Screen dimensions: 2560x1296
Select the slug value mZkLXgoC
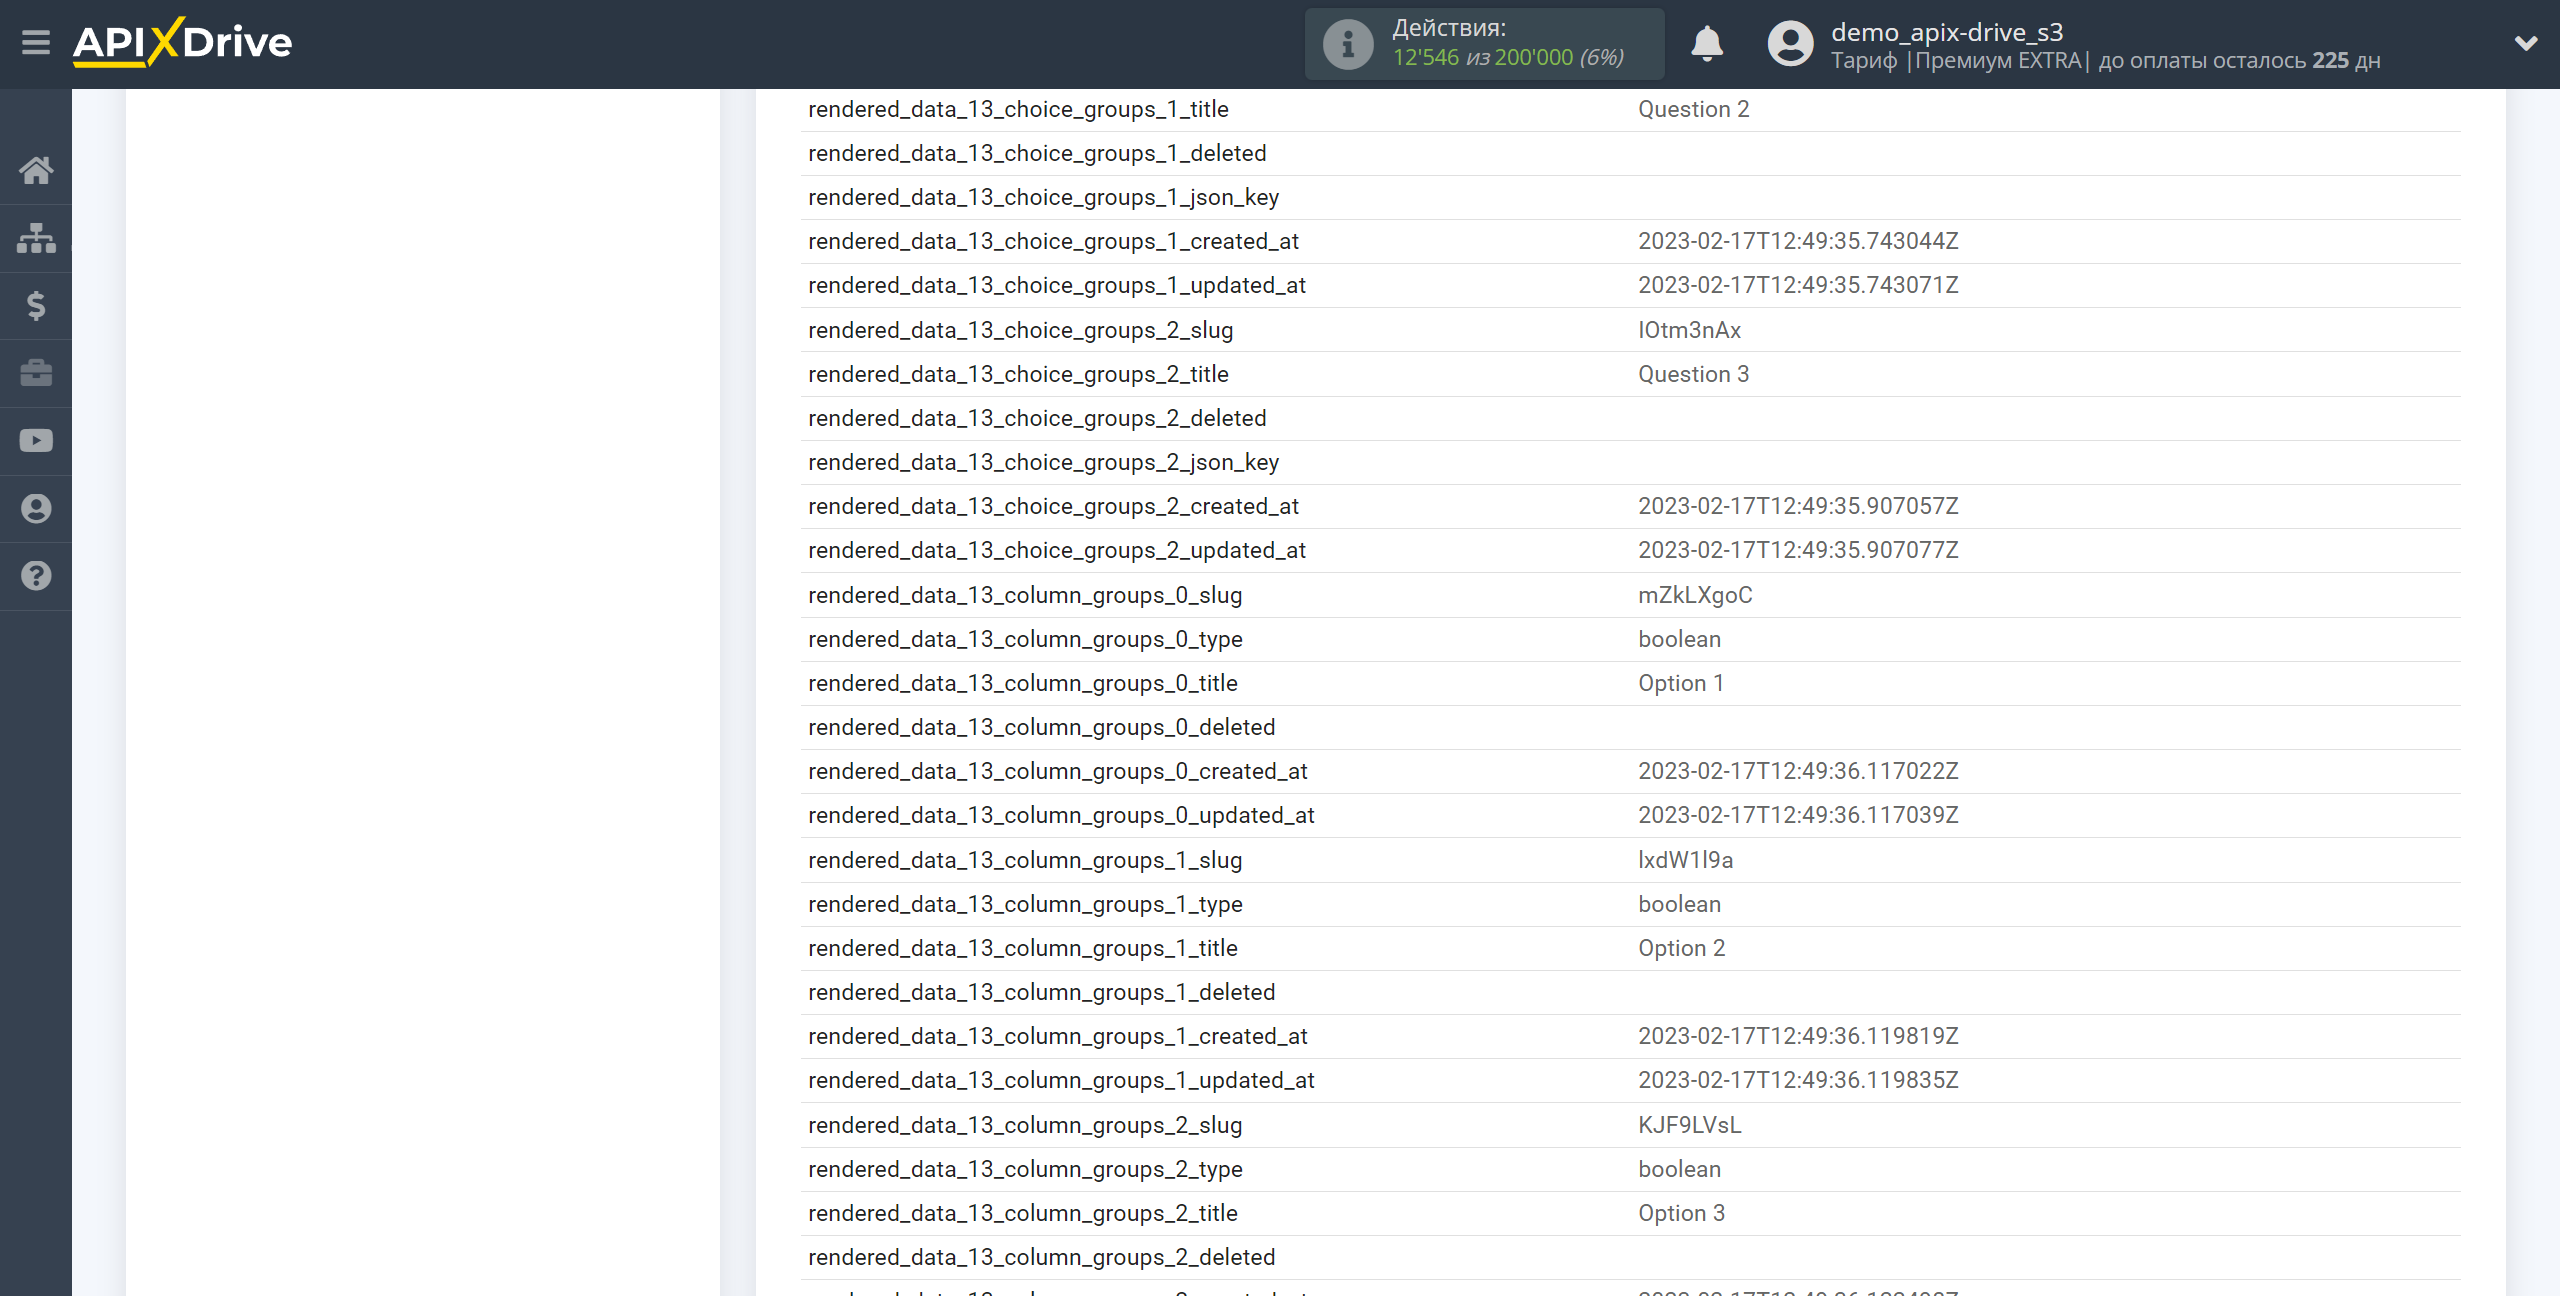(x=1695, y=595)
